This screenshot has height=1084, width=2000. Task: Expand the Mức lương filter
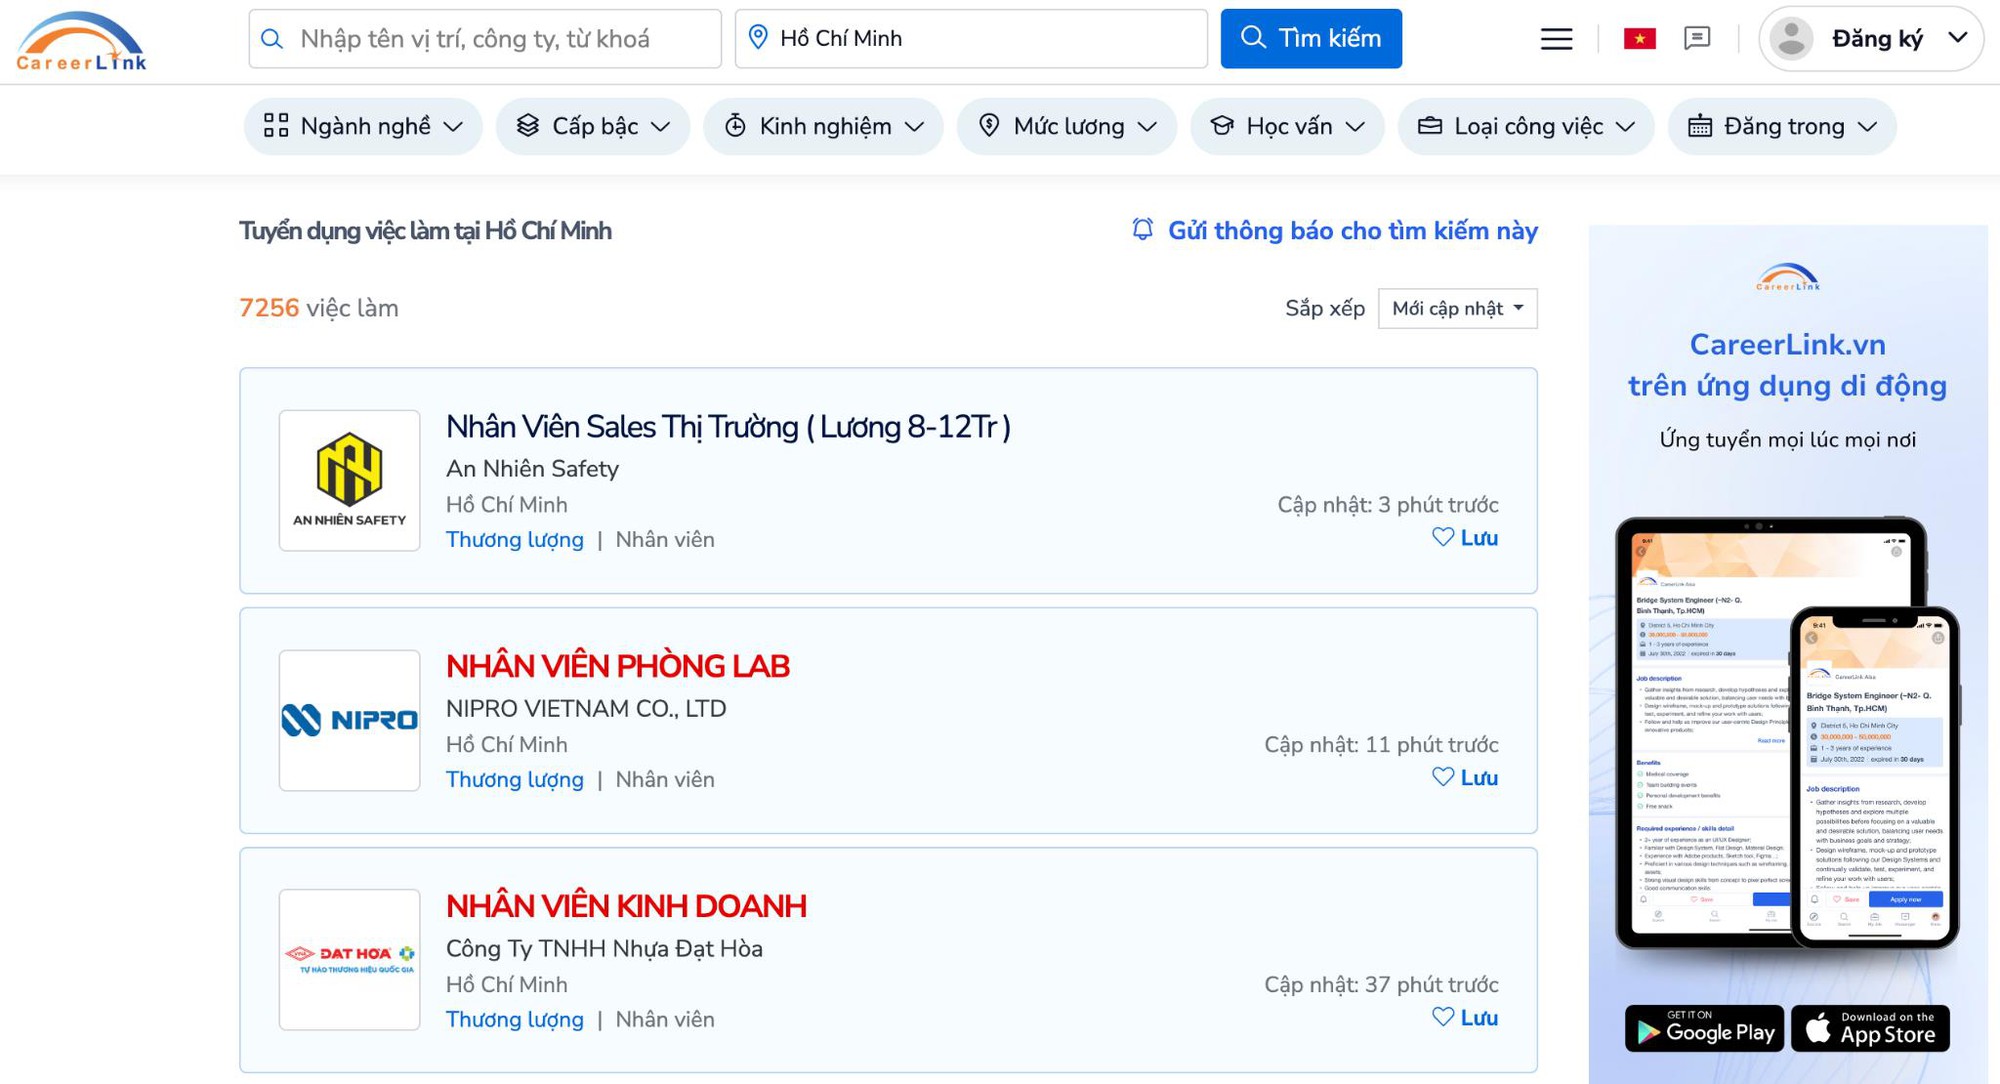coord(1065,126)
